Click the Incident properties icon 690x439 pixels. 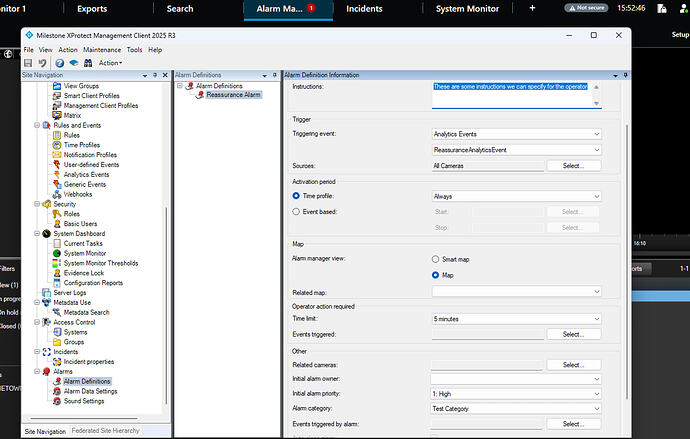[57, 362]
